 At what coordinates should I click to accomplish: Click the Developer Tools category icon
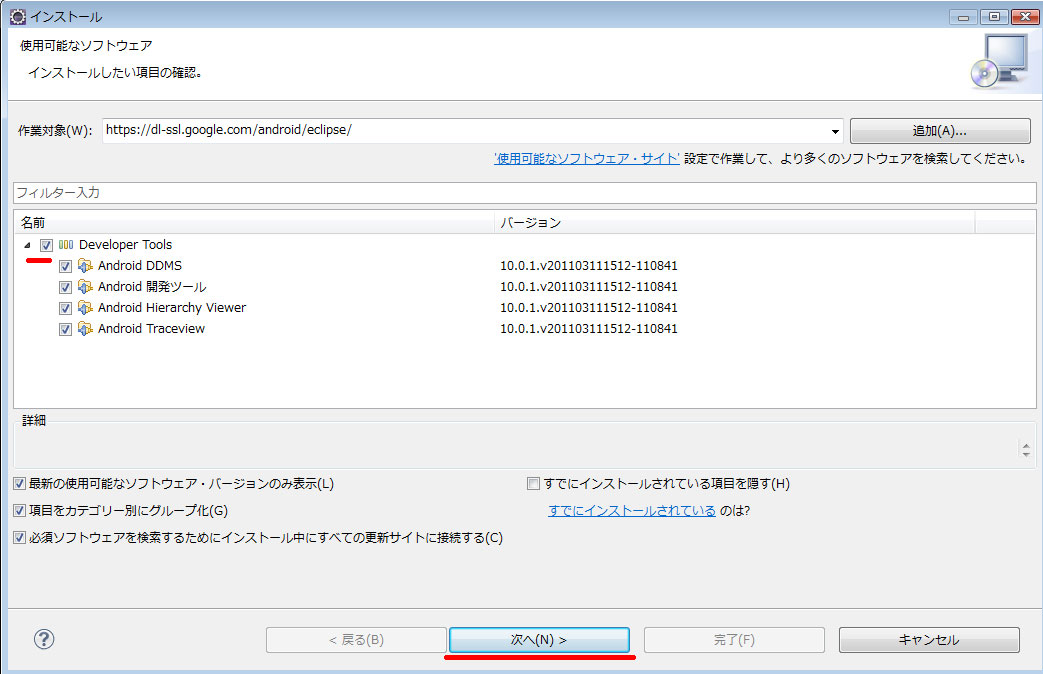pyautogui.click(x=66, y=245)
